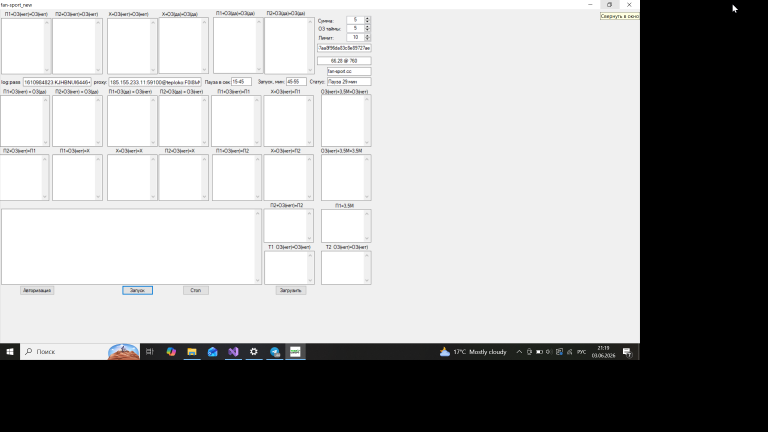Click the 68.28 @ 760 field
The height and width of the screenshot is (432, 768).
[x=344, y=61]
